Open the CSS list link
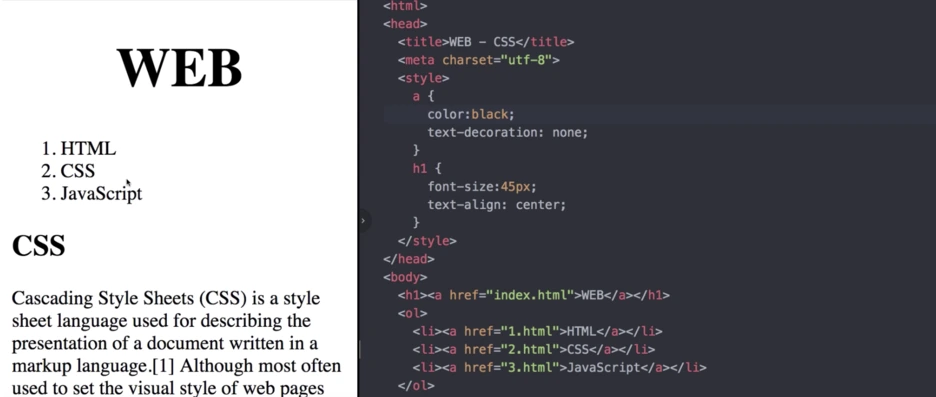Image resolution: width=936 pixels, height=397 pixels. pyautogui.click(x=78, y=171)
